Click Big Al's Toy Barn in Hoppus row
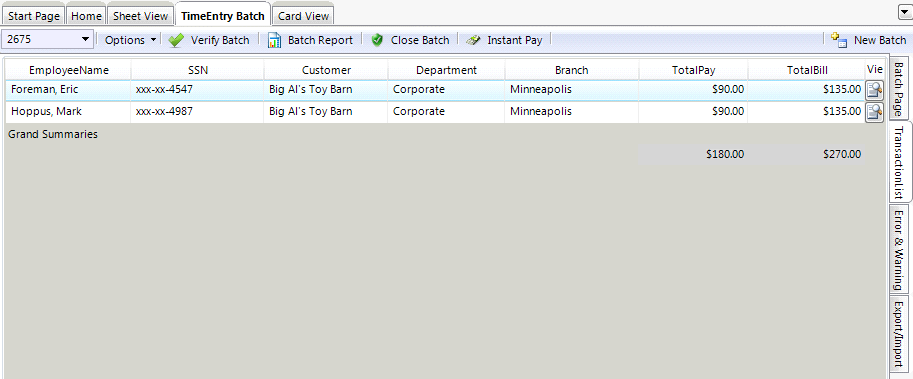 tap(326, 111)
